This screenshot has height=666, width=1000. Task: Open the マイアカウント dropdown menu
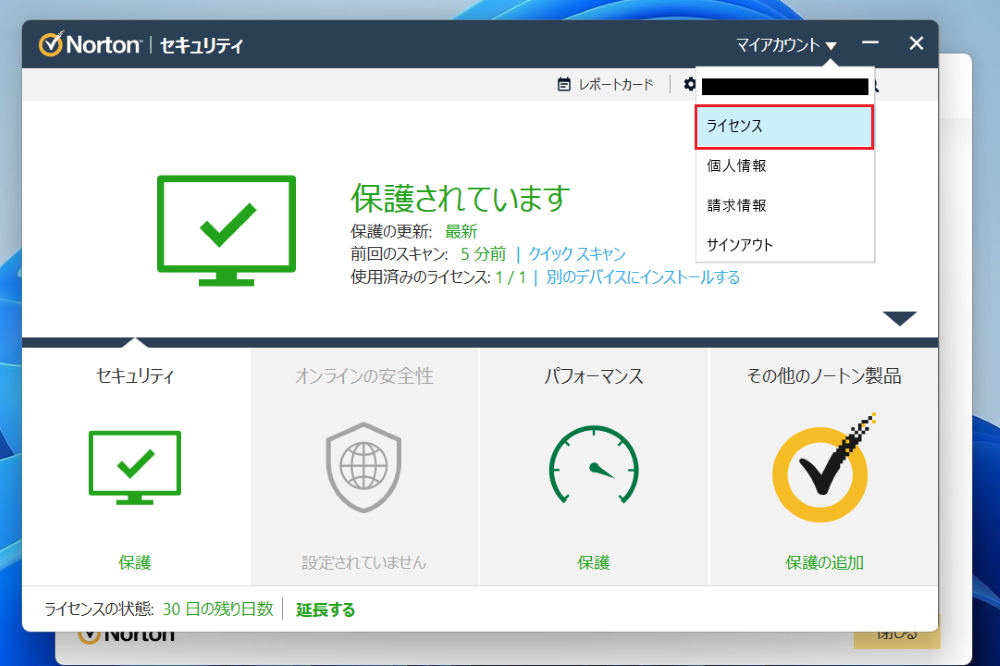(786, 45)
